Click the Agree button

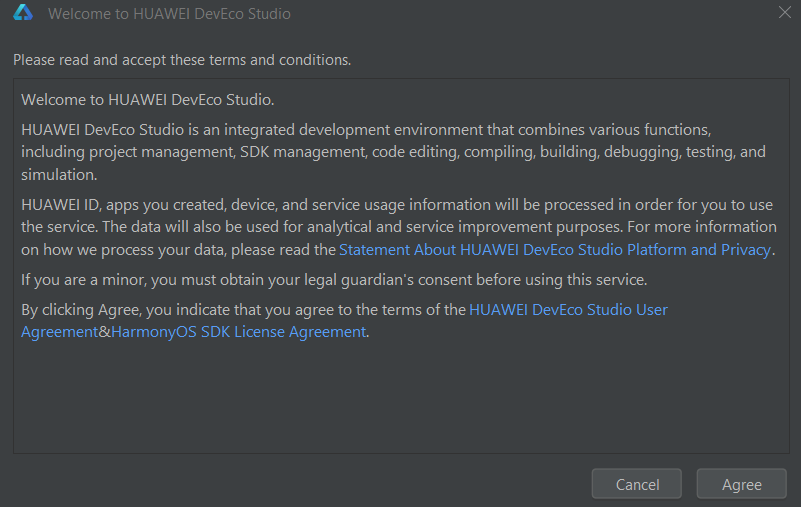(x=741, y=483)
